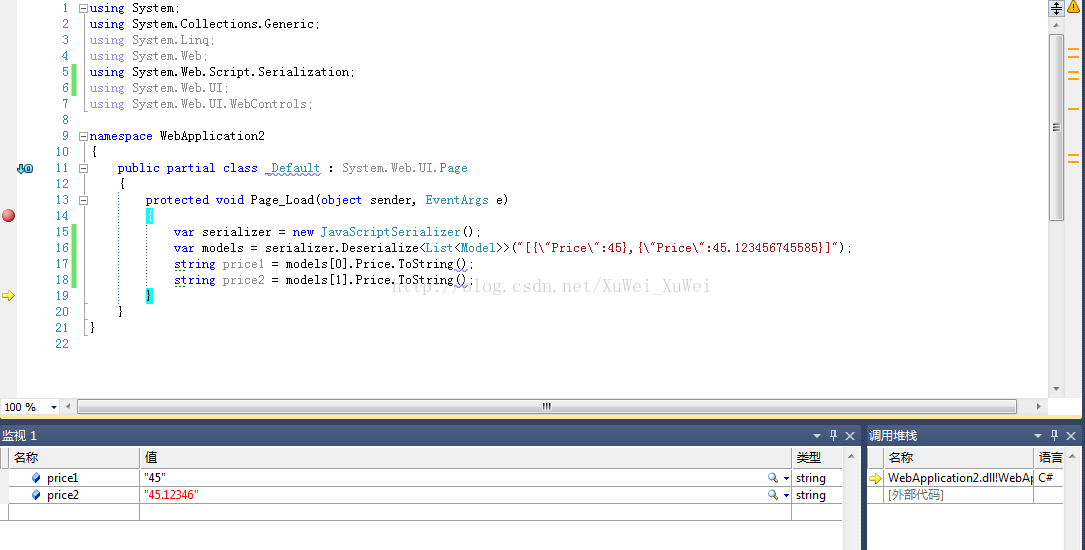Click the highlighted opening brace on line 14
This screenshot has height=550, width=1085.
(x=149, y=216)
